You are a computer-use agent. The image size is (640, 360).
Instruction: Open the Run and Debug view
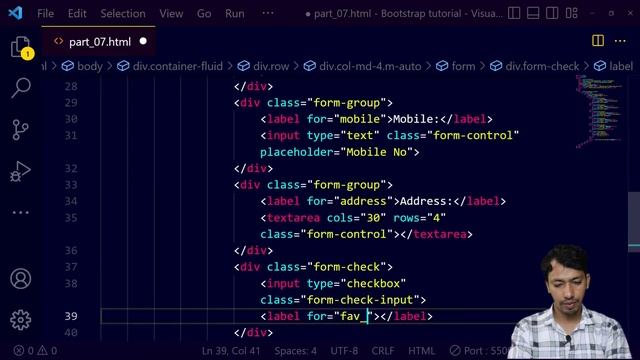click(x=20, y=171)
